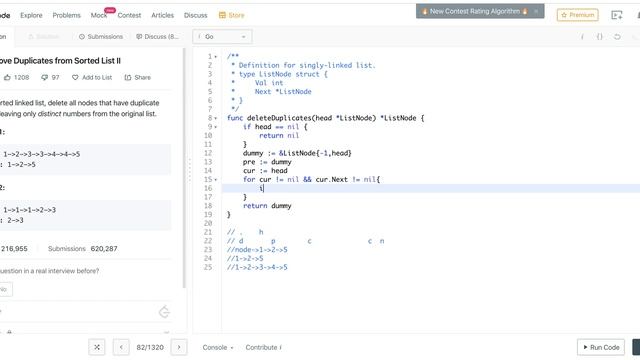The width and height of the screenshot is (640, 360).
Task: Click example input '1->1->1->2->3'
Action: 30,210
